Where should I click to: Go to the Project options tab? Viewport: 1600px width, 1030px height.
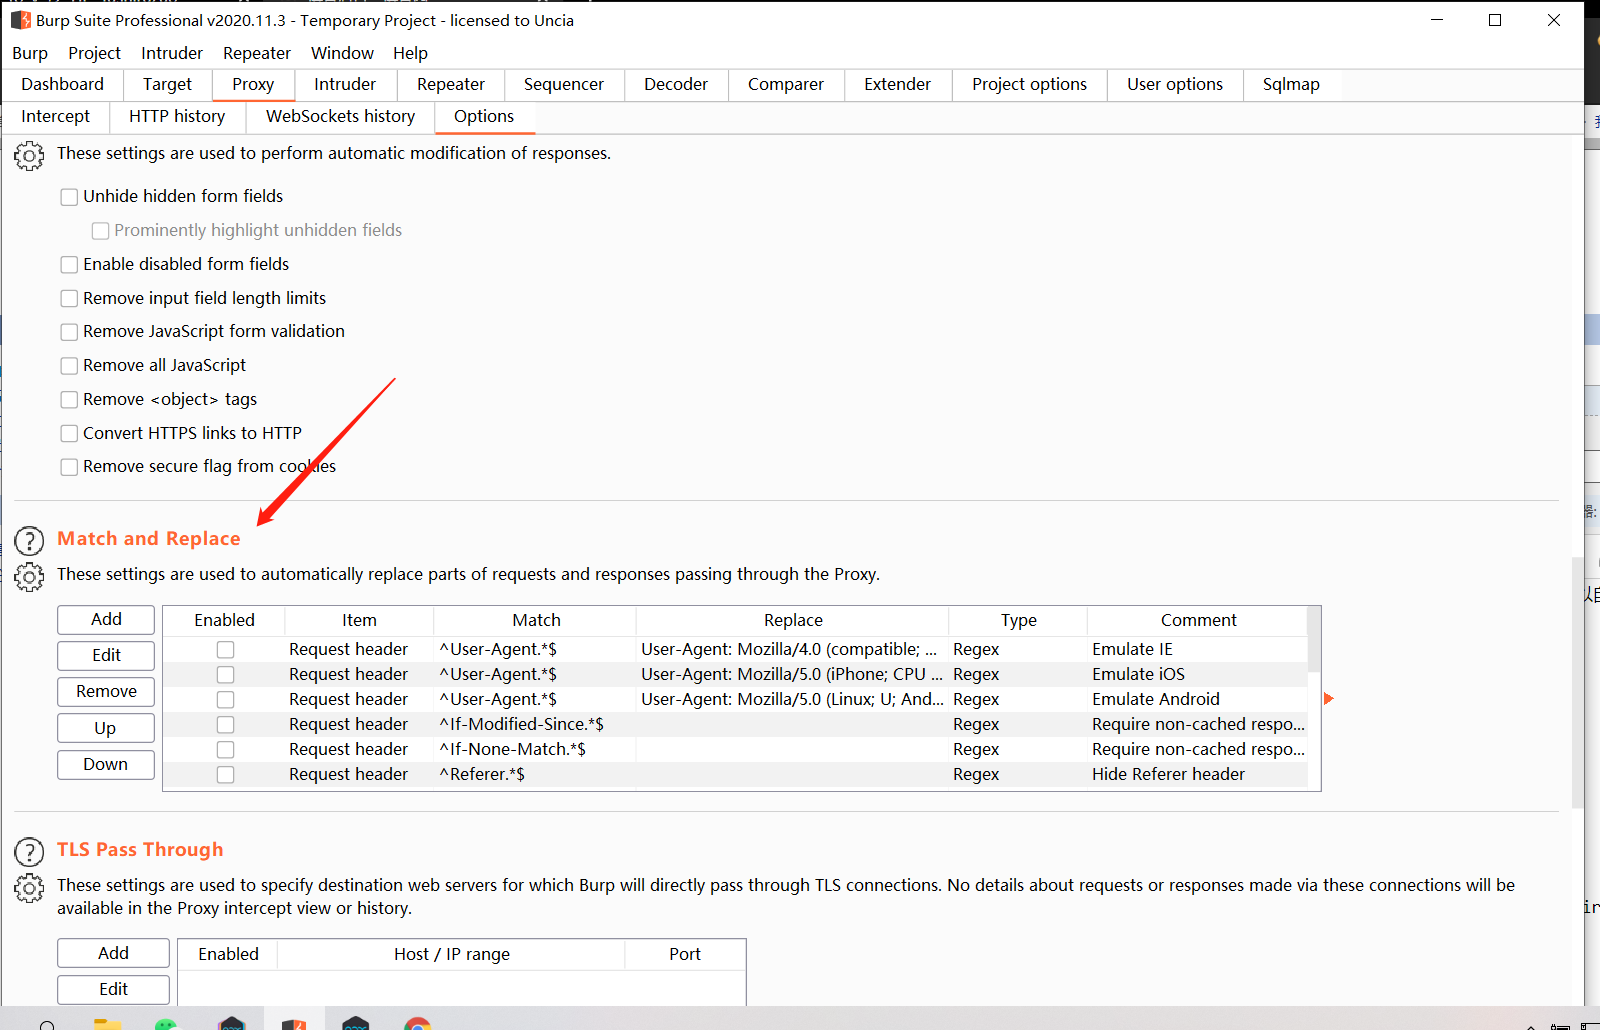1029,85
